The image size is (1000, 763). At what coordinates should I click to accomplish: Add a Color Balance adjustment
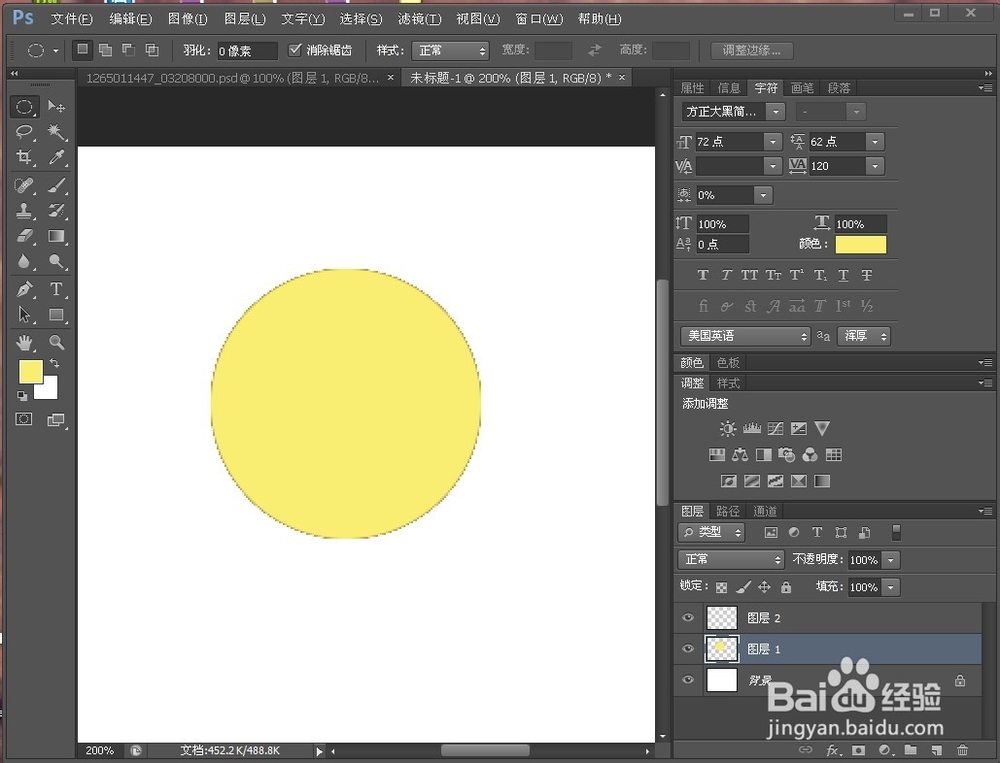click(x=740, y=454)
